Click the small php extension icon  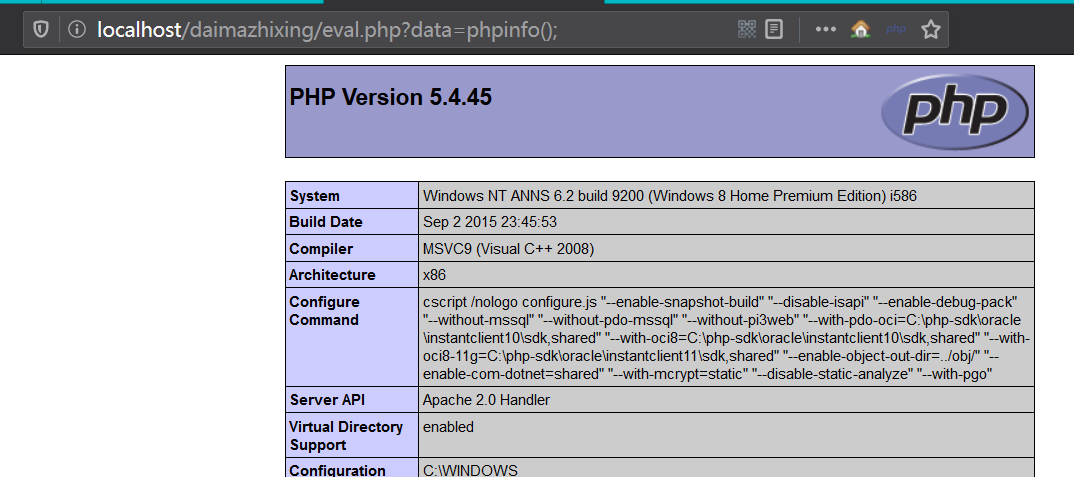[x=896, y=29]
